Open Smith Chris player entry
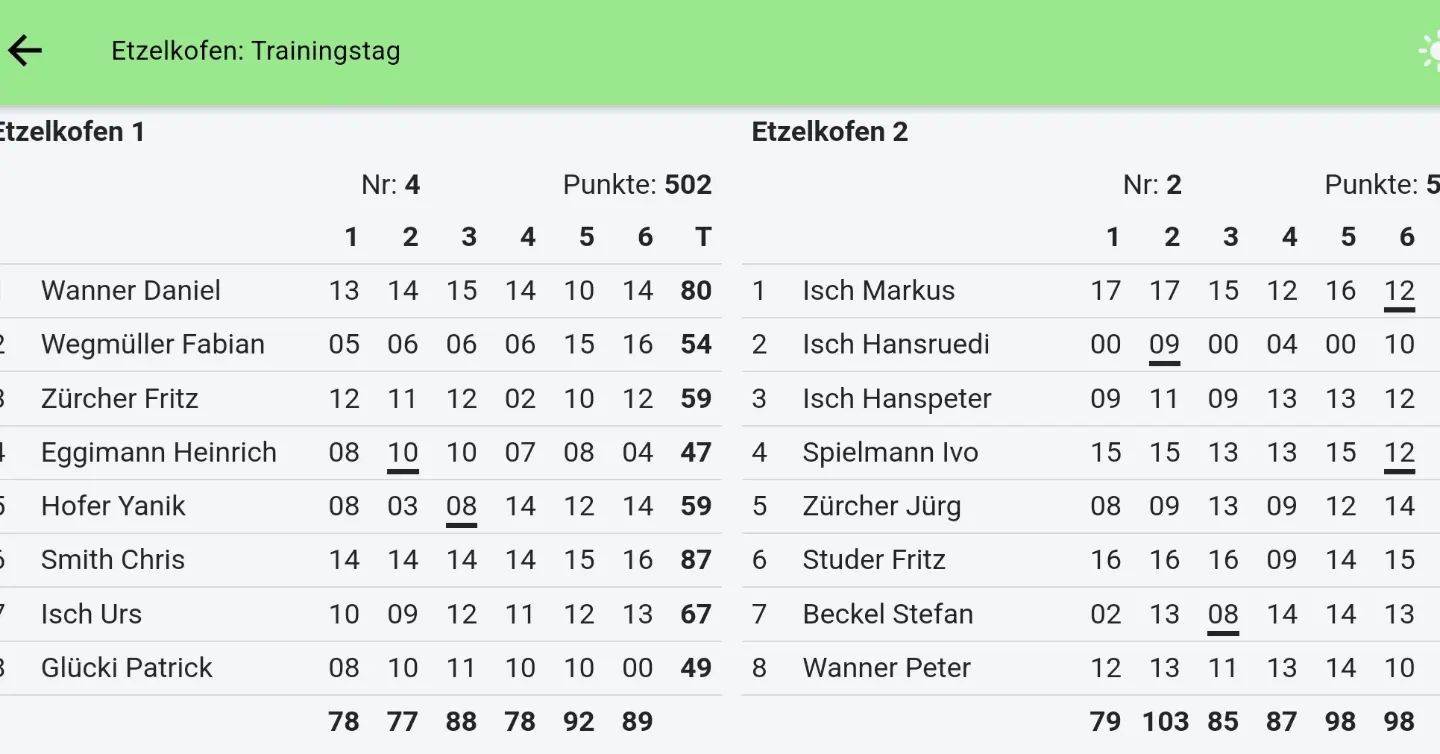The height and width of the screenshot is (754, 1440). (113, 560)
